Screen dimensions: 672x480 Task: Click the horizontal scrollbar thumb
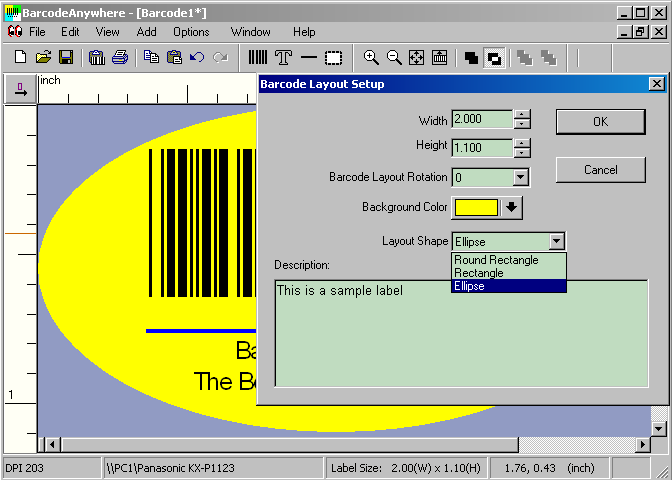tap(289, 444)
